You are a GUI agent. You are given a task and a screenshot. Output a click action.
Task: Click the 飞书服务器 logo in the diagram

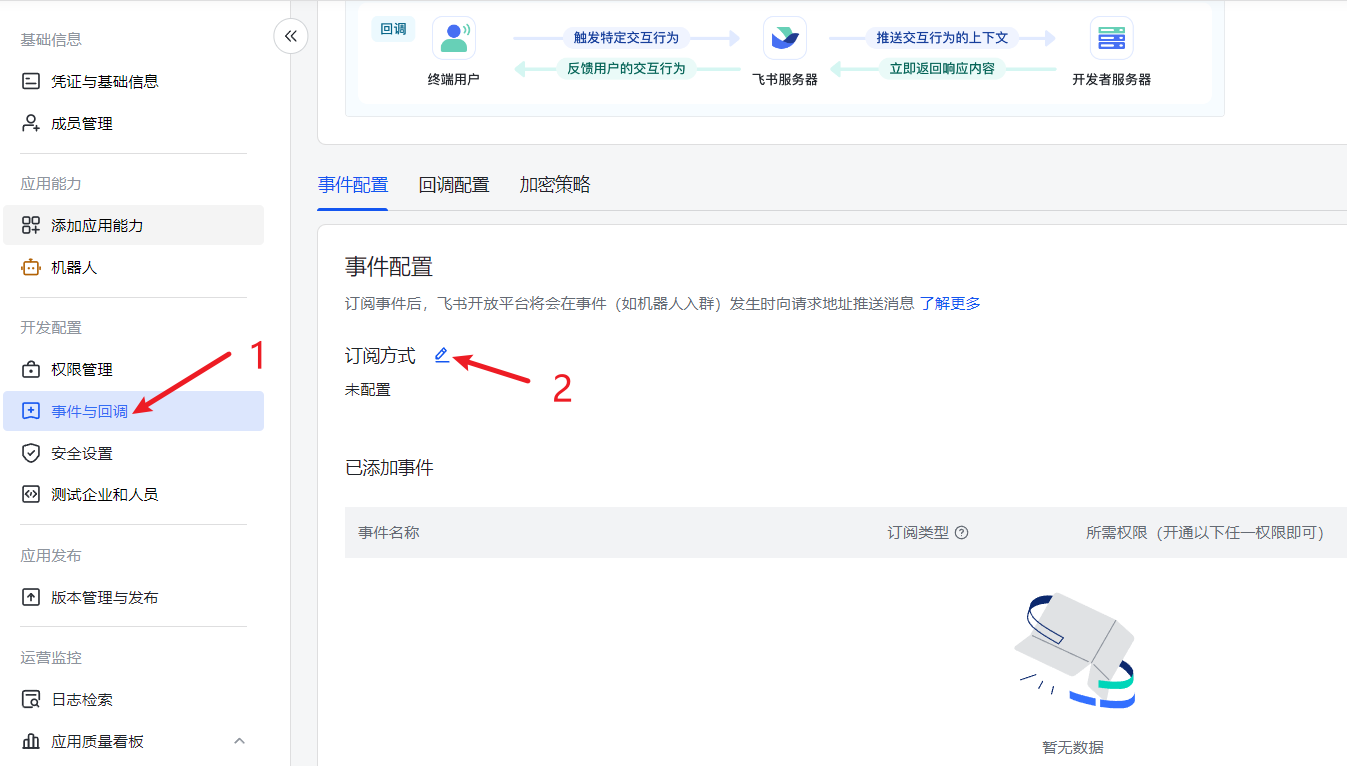pos(784,38)
